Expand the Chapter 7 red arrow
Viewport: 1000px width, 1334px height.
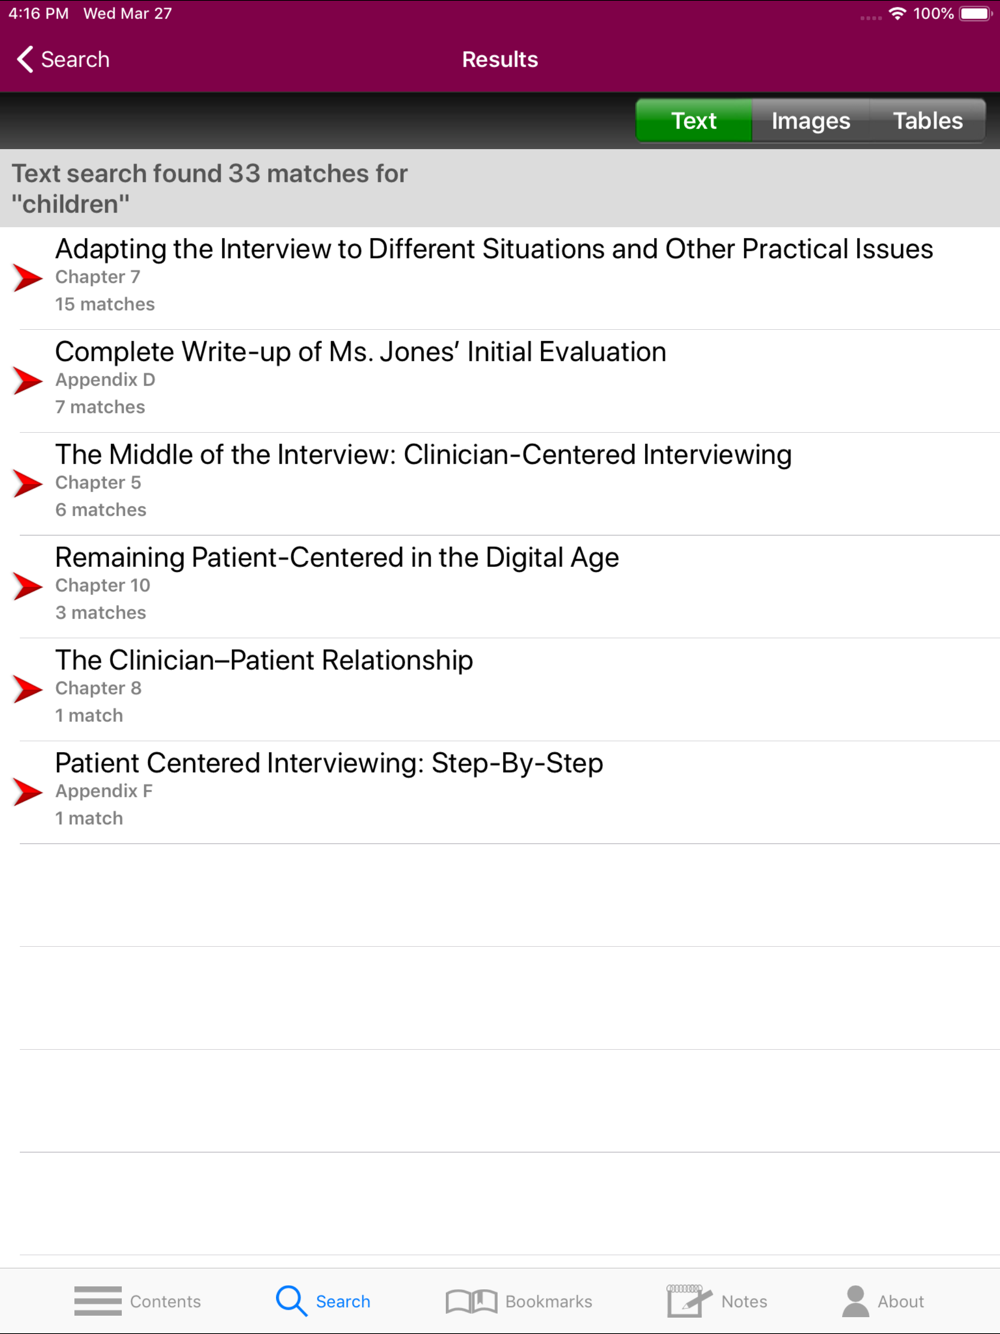(28, 278)
